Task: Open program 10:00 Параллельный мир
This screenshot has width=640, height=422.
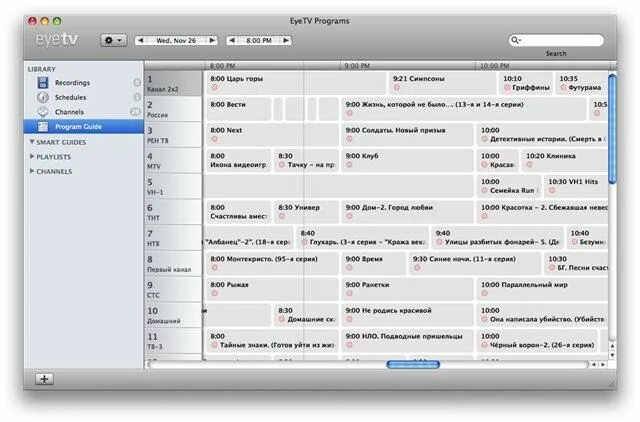Action: [542, 289]
